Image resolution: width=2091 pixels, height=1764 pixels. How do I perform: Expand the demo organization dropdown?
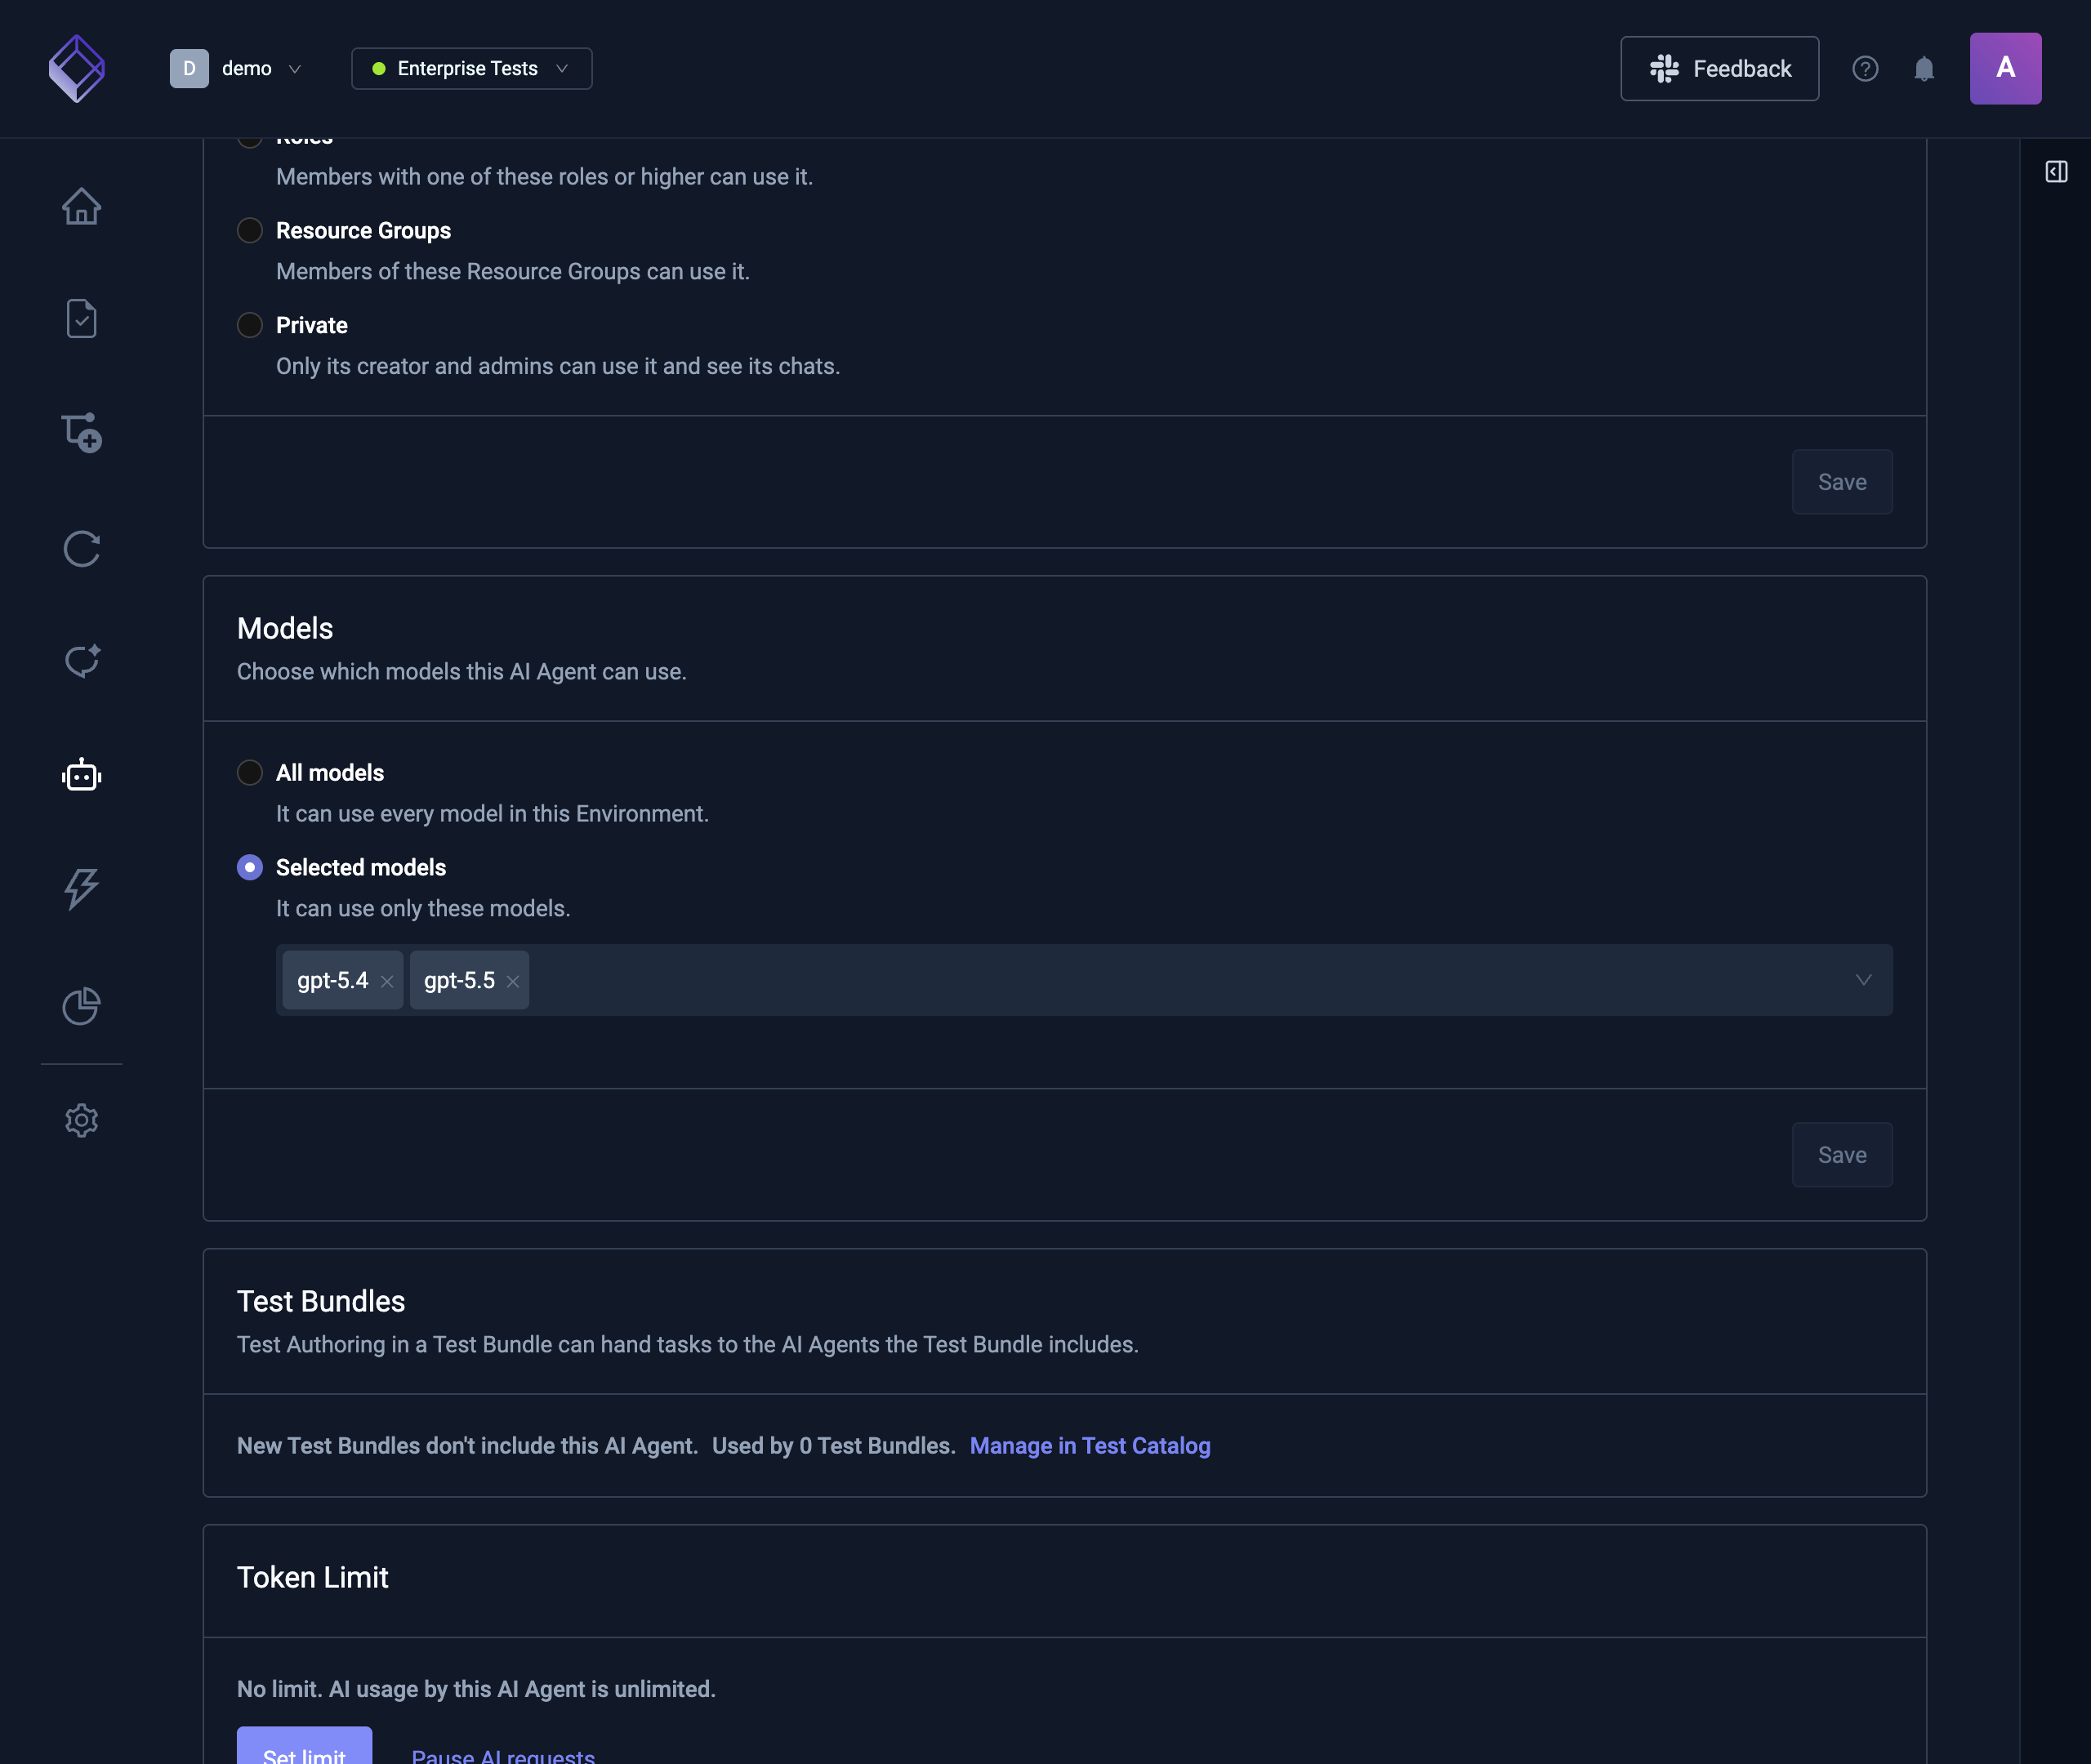(236, 68)
